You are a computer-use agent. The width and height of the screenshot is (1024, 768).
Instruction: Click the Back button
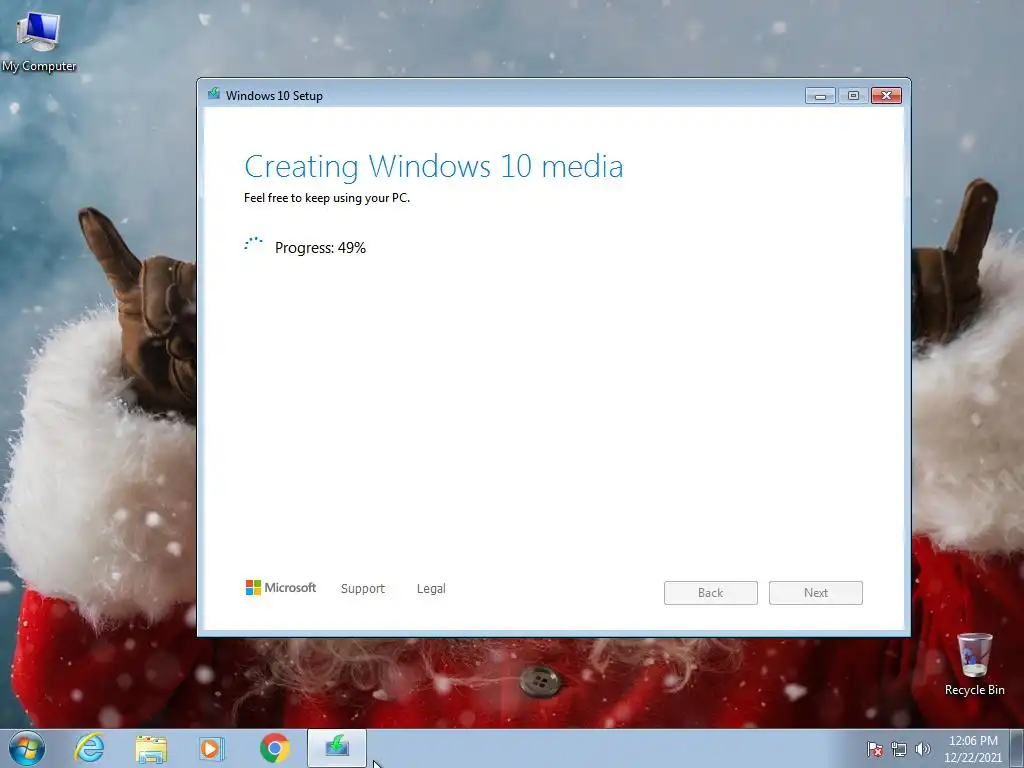pos(711,593)
